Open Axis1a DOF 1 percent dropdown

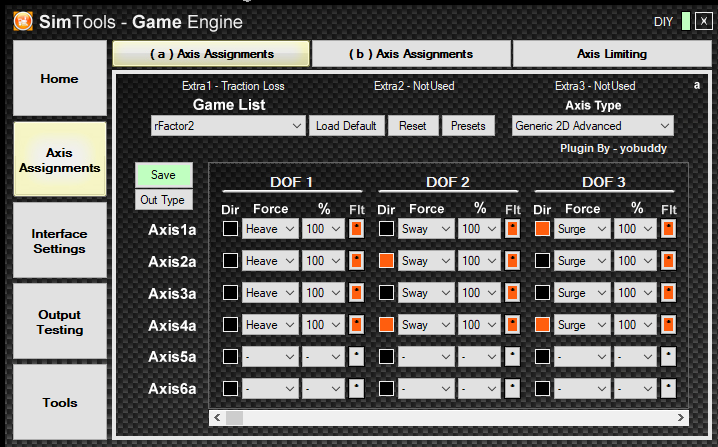[323, 229]
